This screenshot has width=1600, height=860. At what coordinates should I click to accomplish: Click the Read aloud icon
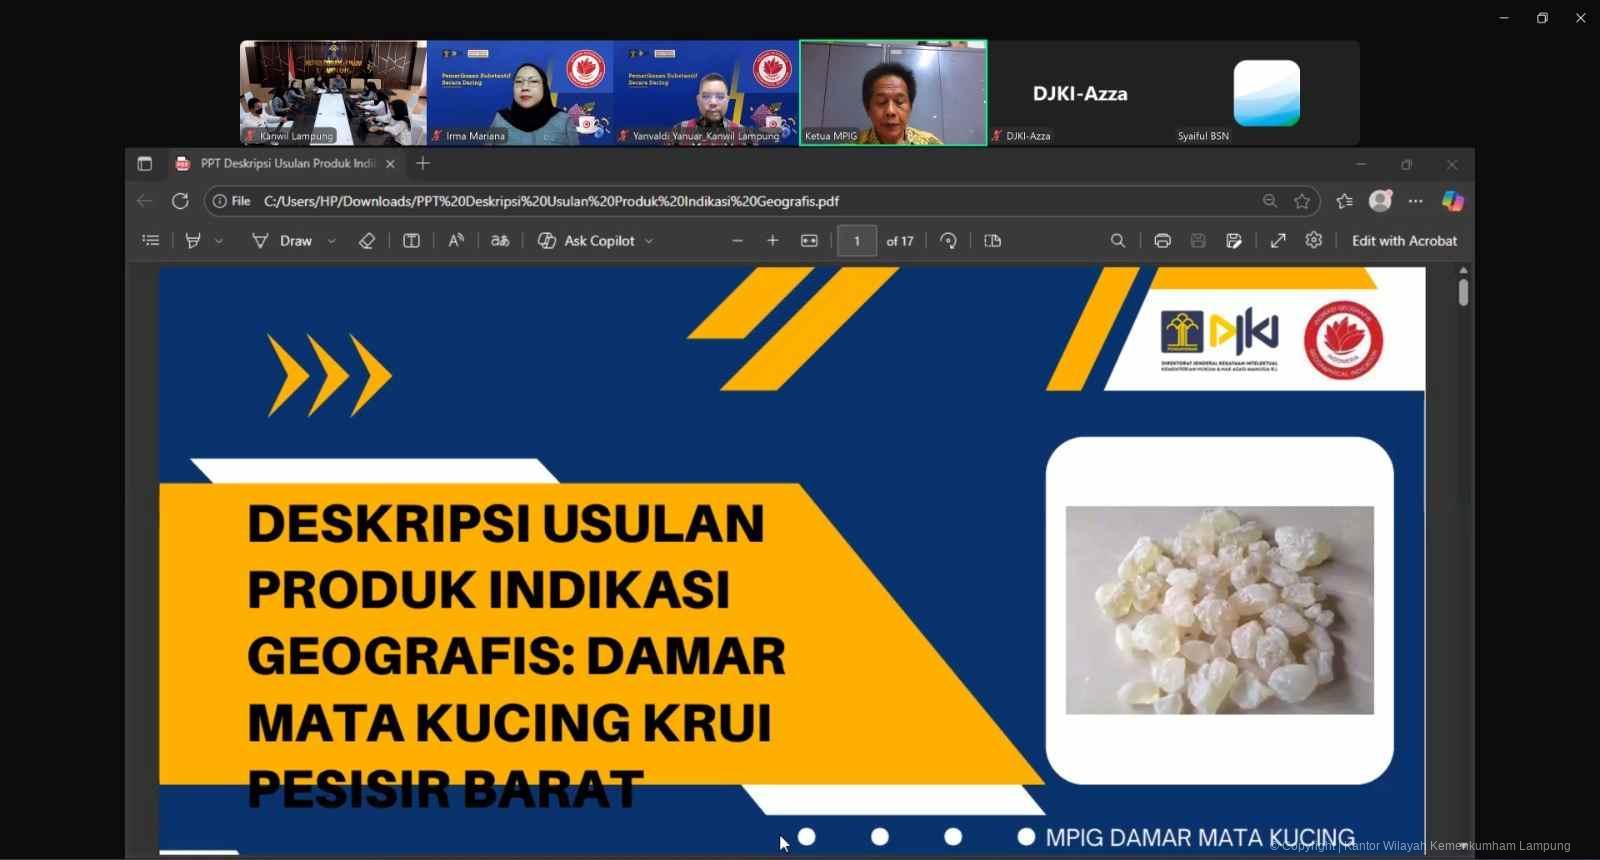click(456, 241)
